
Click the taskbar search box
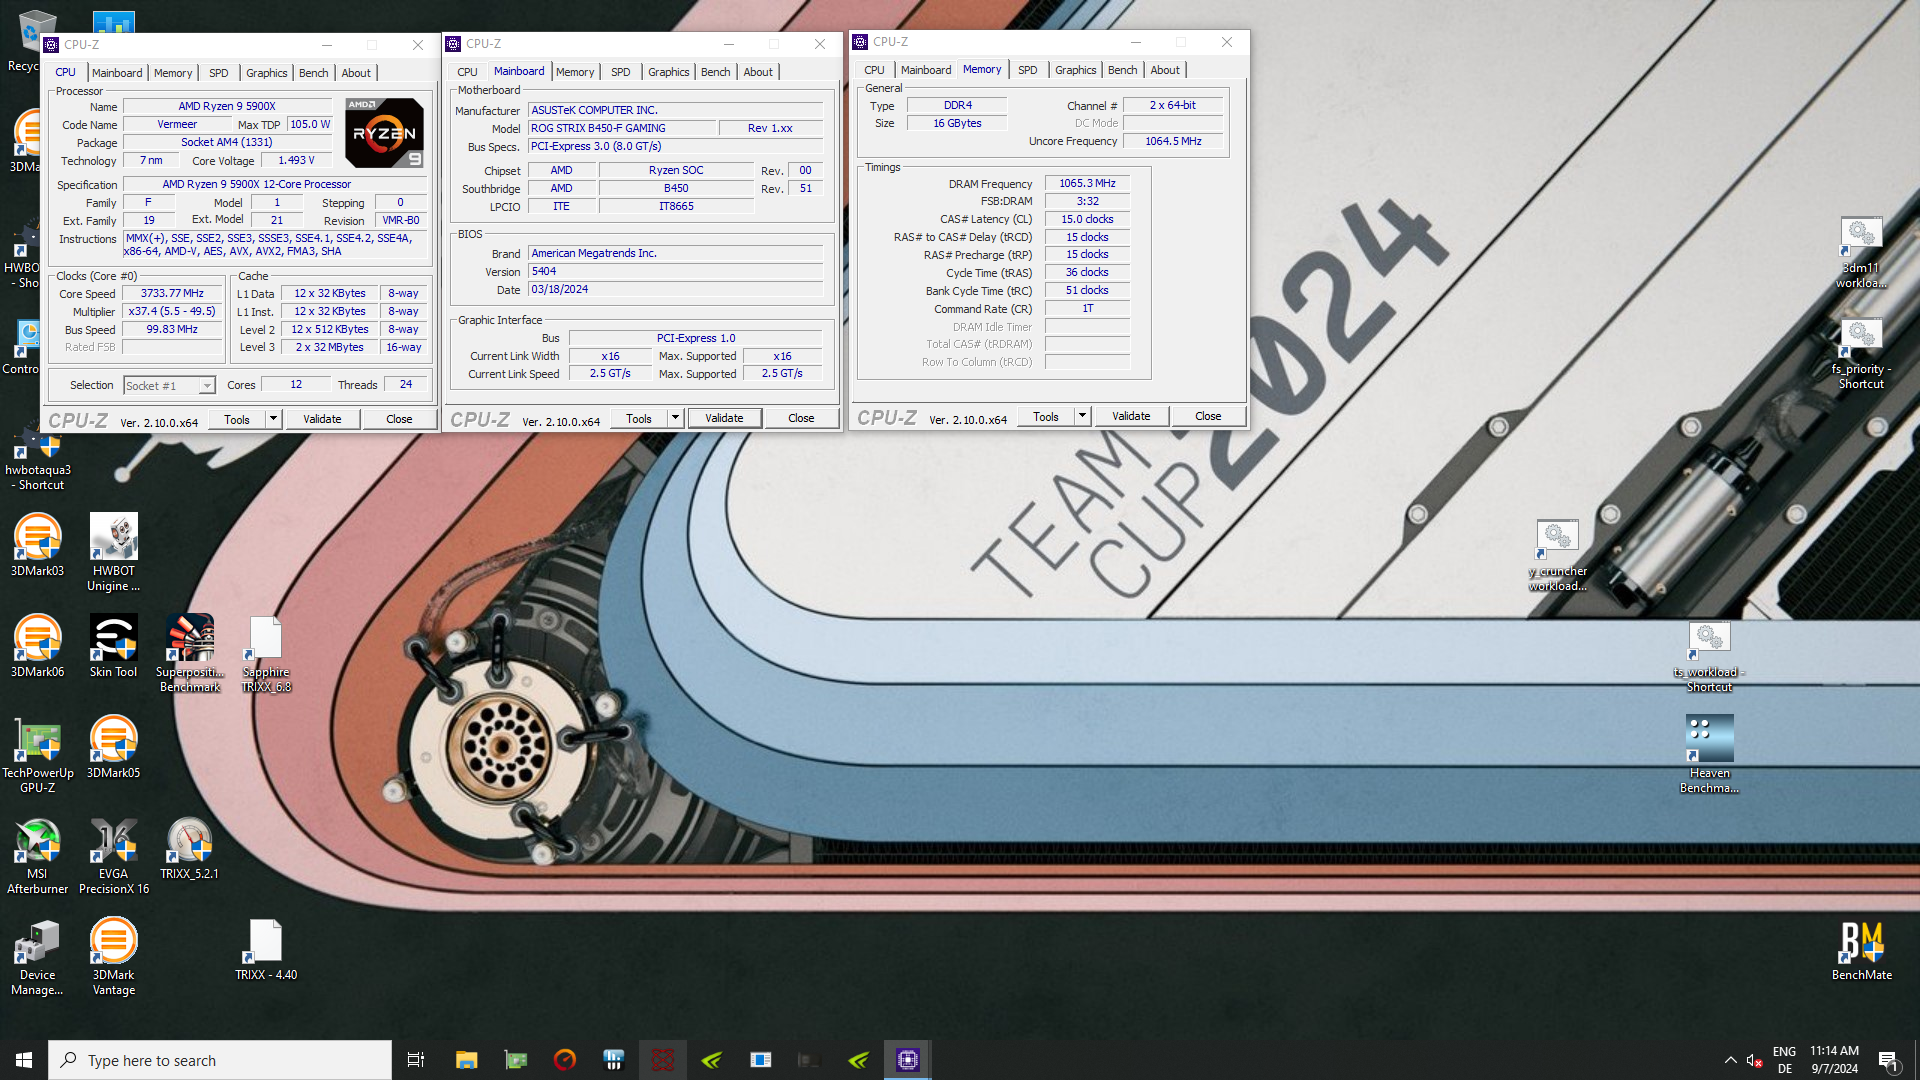point(220,1060)
